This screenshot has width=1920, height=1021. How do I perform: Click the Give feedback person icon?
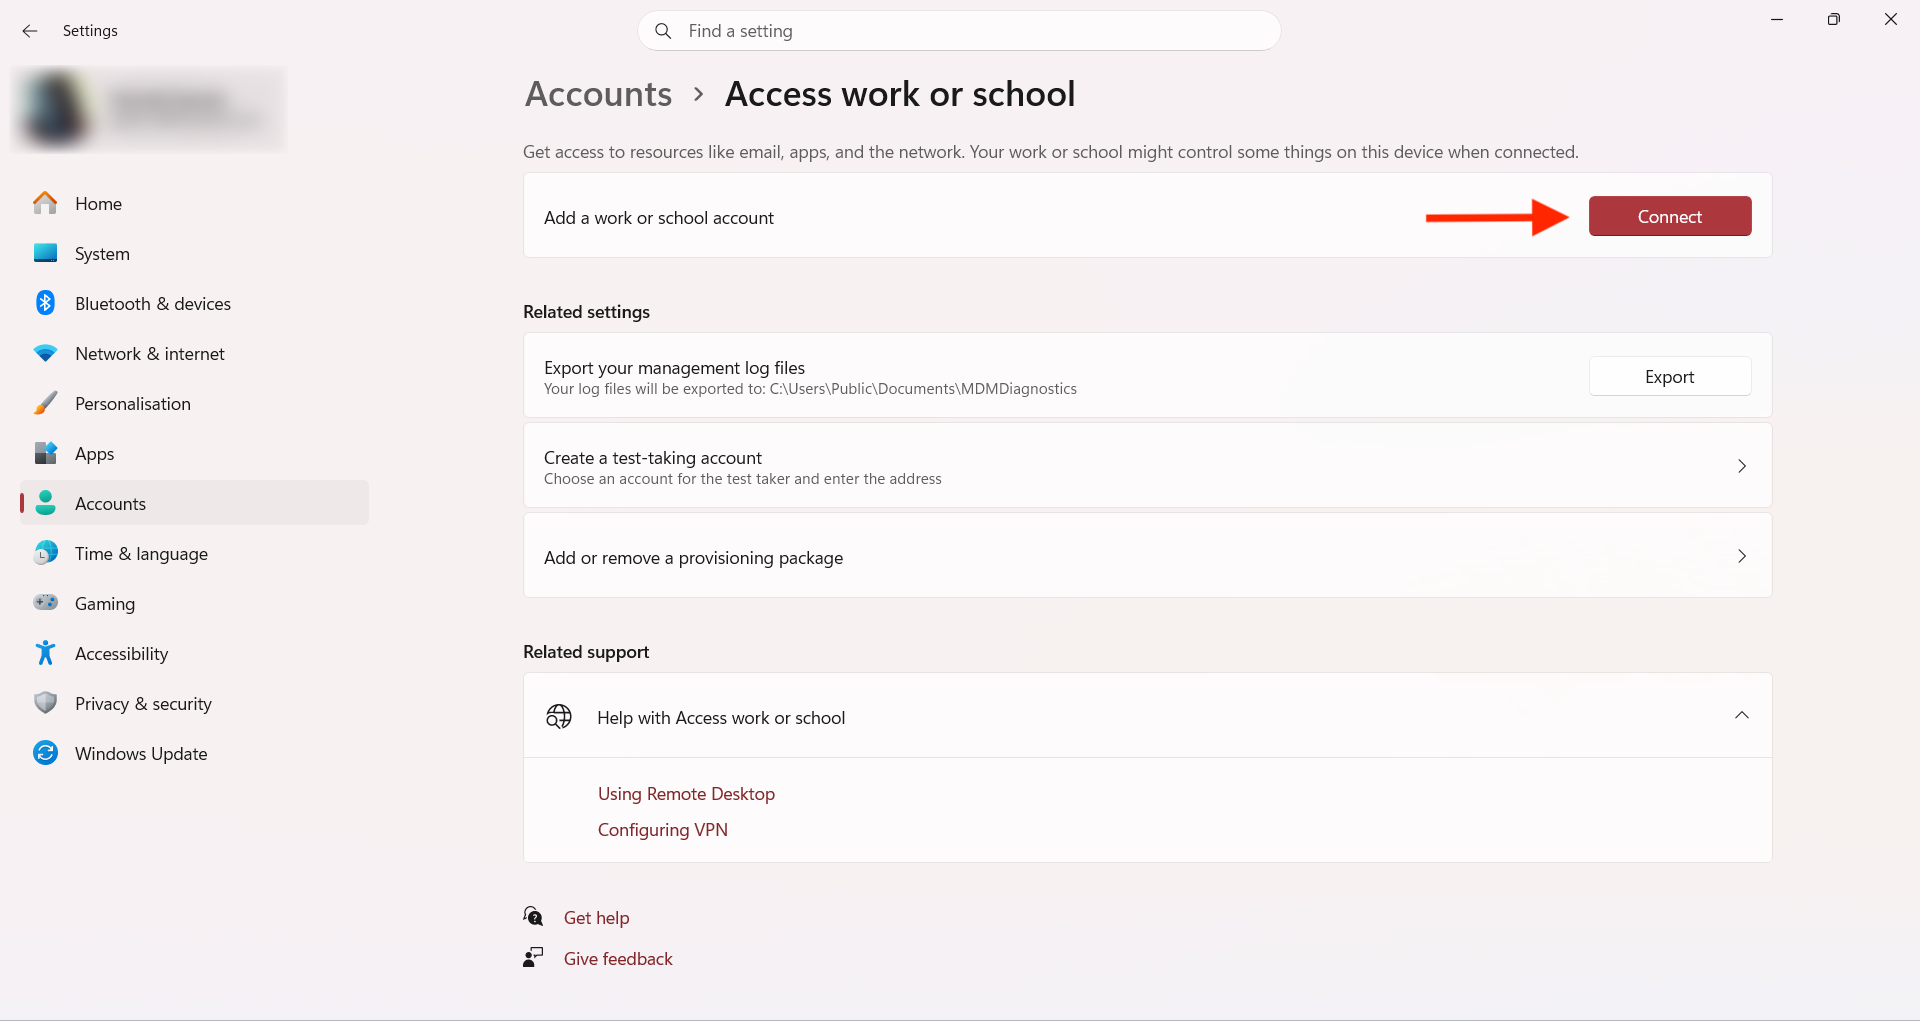(533, 958)
